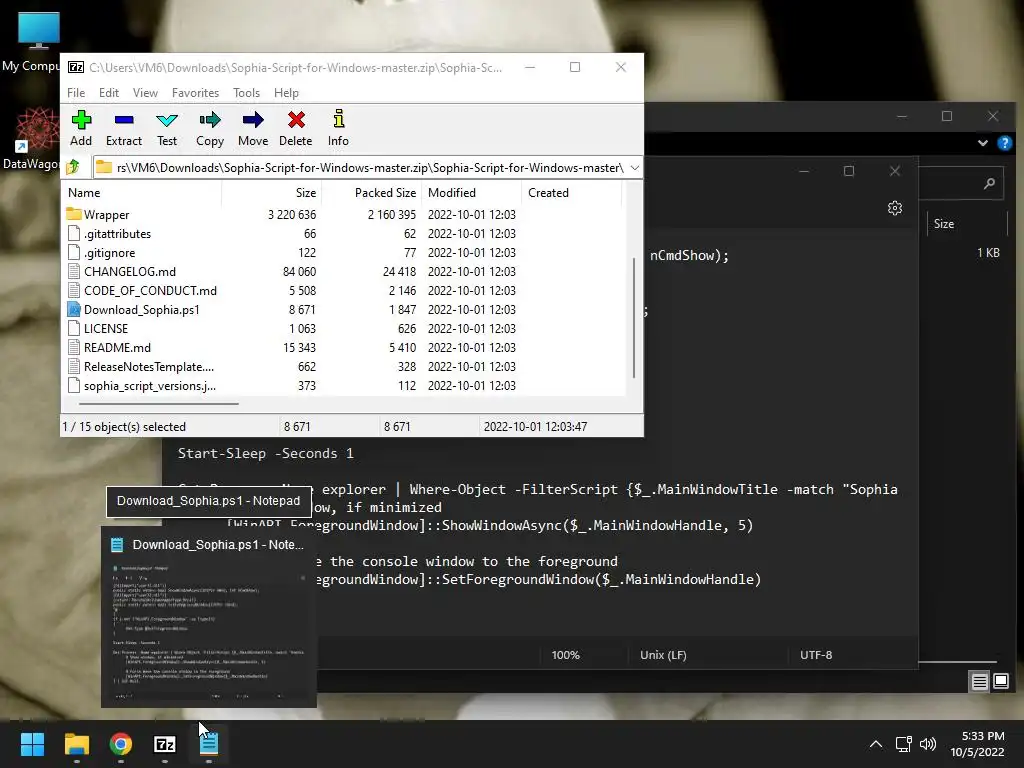Open the File menu in 7-Zip
This screenshot has height=768, width=1024.
76,93
